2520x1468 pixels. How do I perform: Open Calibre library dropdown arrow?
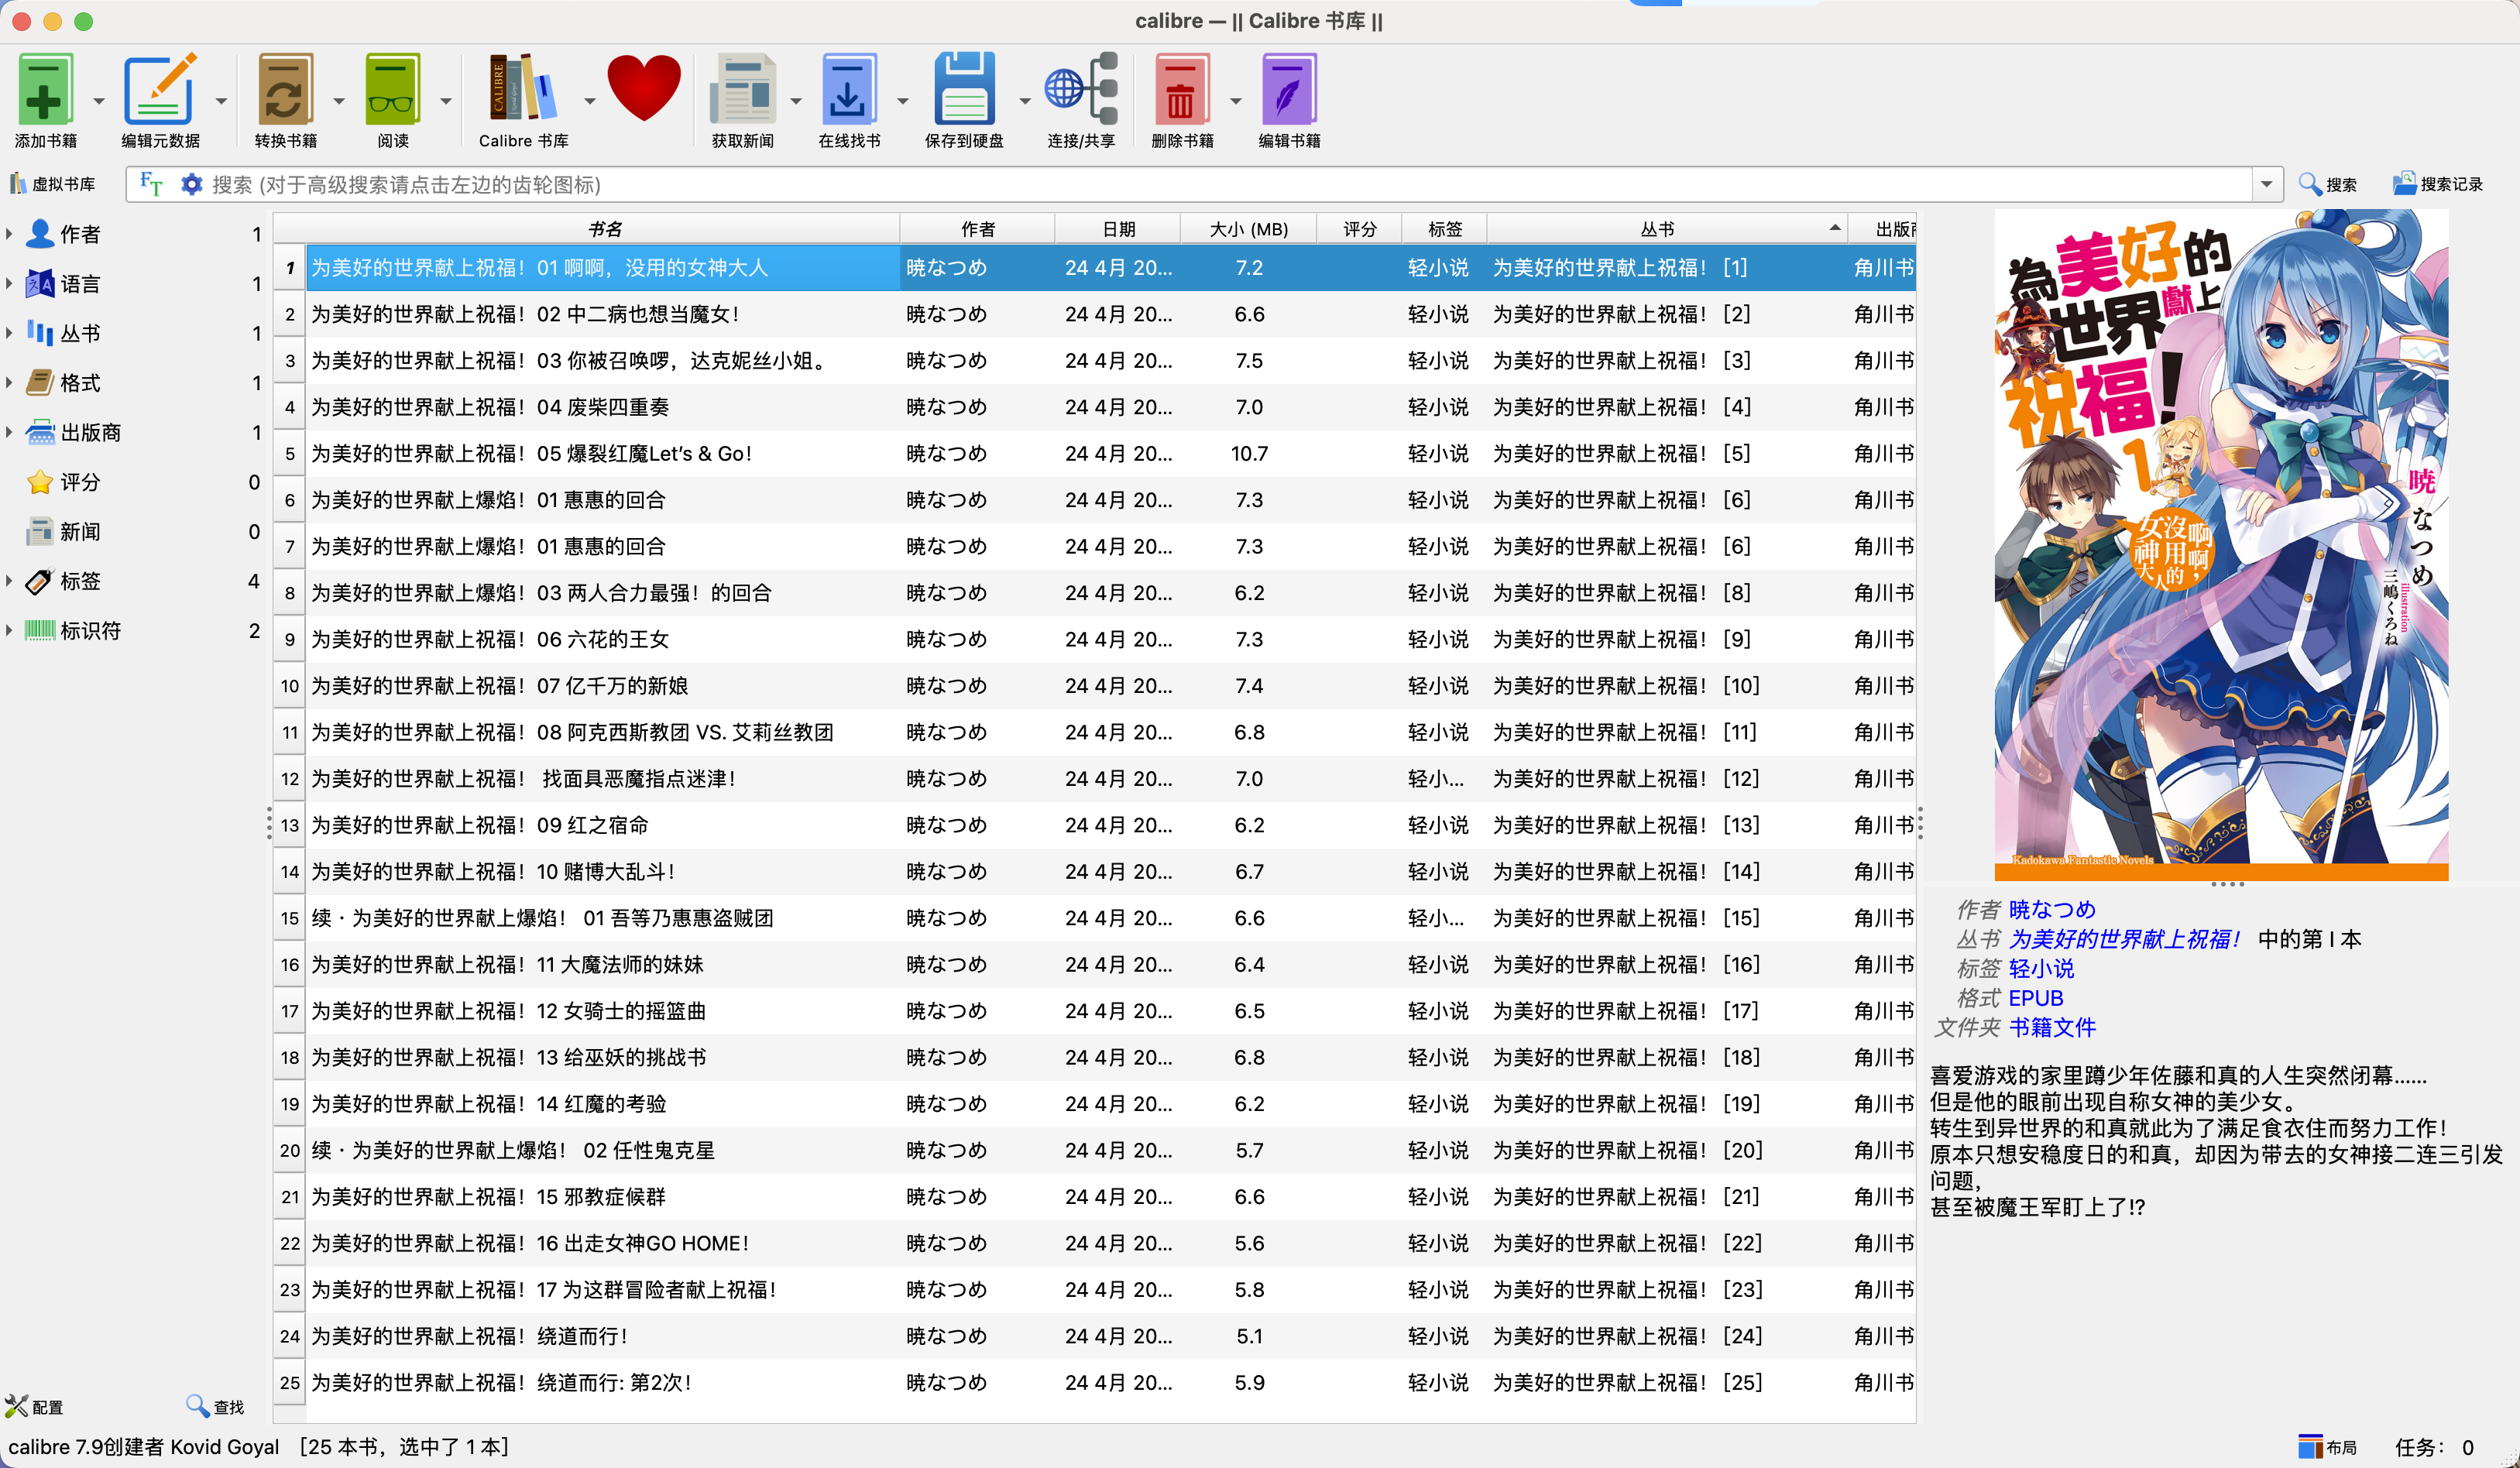click(589, 101)
